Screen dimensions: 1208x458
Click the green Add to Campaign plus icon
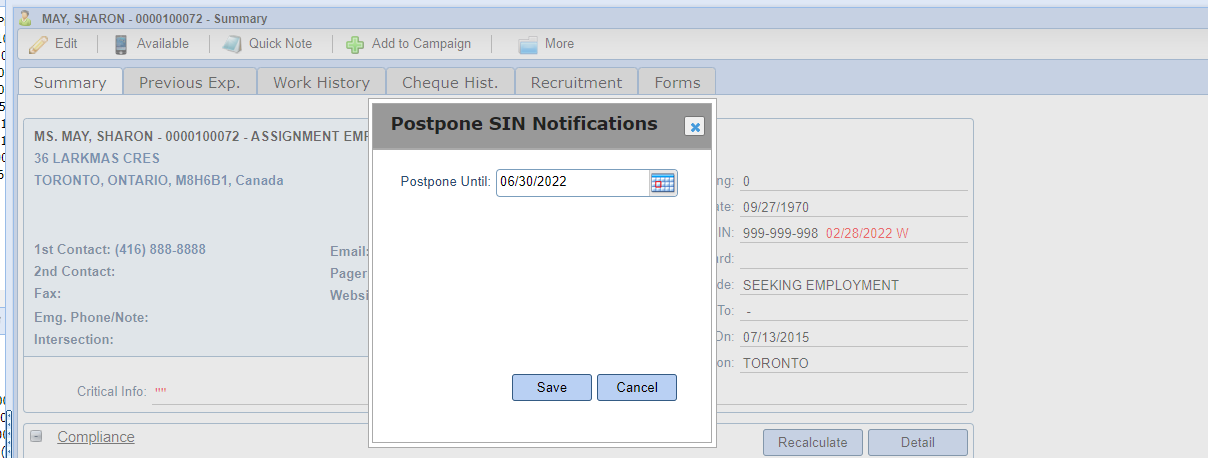355,44
